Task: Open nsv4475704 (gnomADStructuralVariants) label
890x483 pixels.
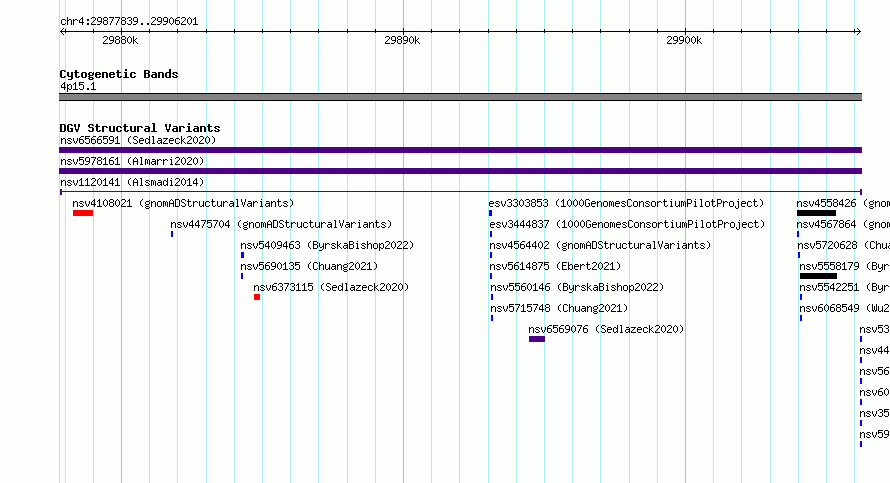Action: (x=282, y=224)
